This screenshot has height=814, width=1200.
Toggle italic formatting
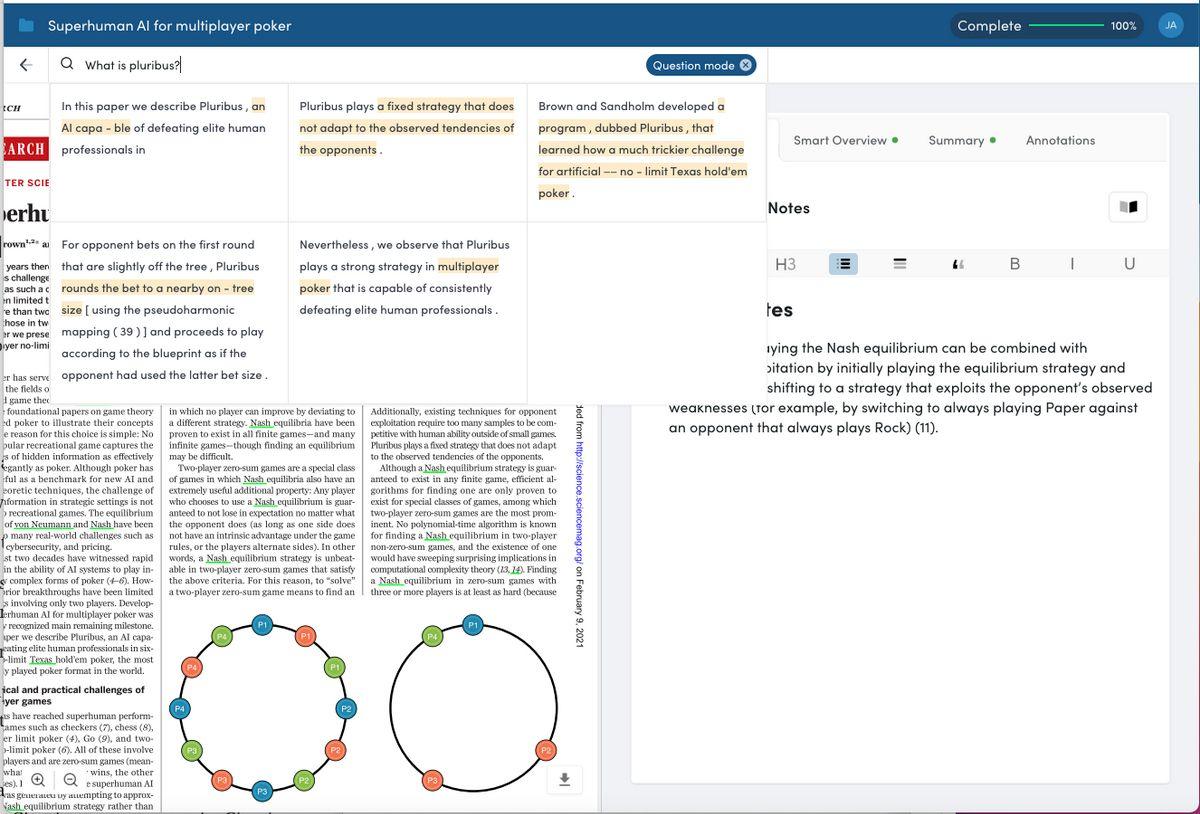point(1072,264)
